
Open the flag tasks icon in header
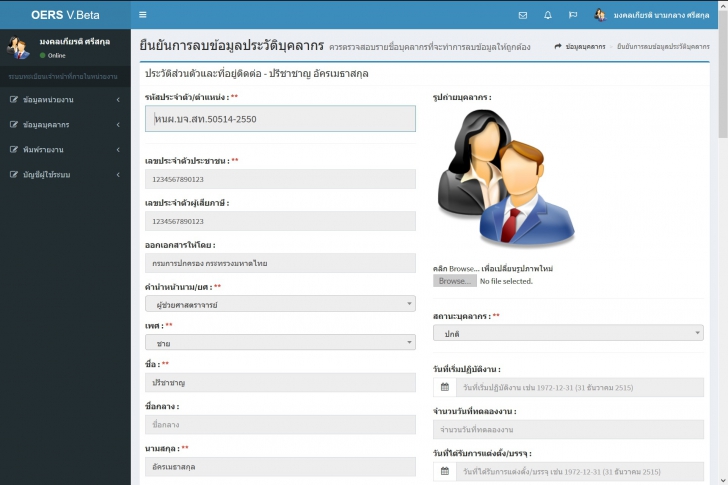573,15
